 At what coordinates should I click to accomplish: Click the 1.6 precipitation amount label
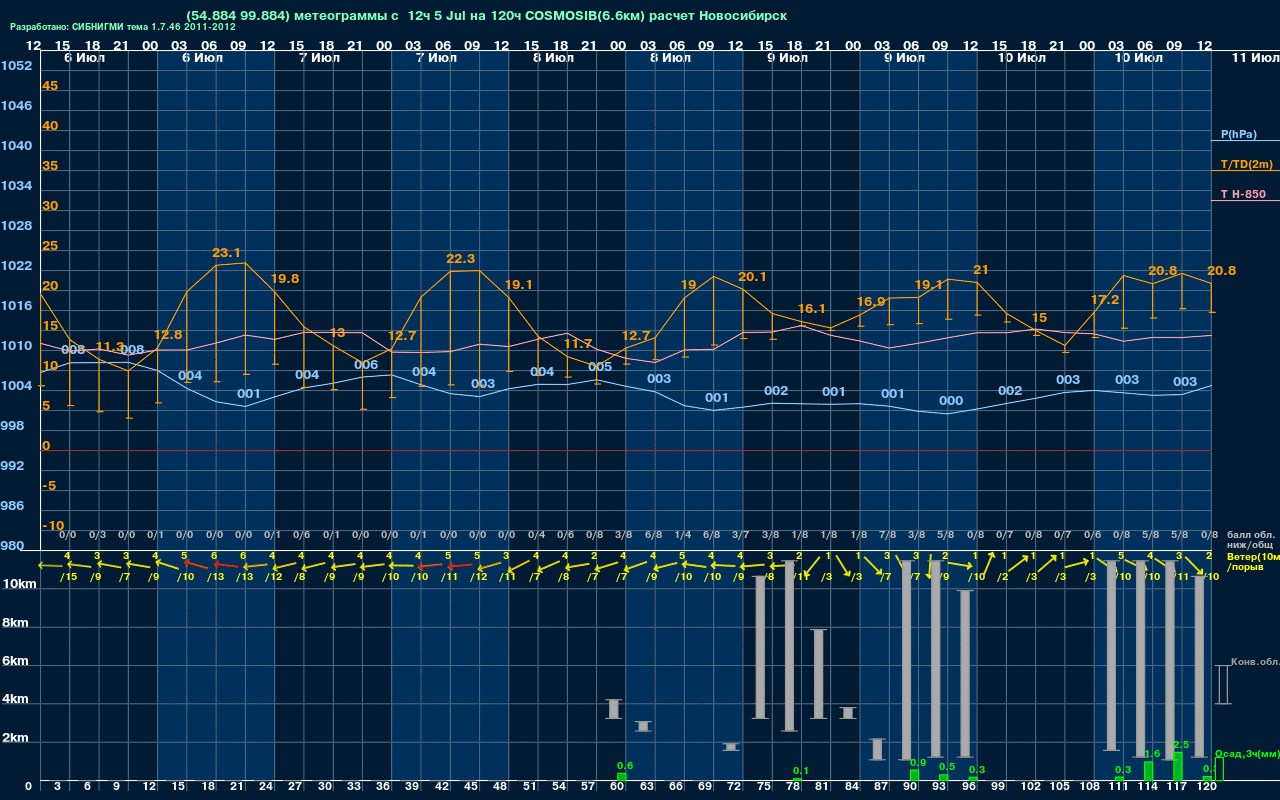(1152, 753)
